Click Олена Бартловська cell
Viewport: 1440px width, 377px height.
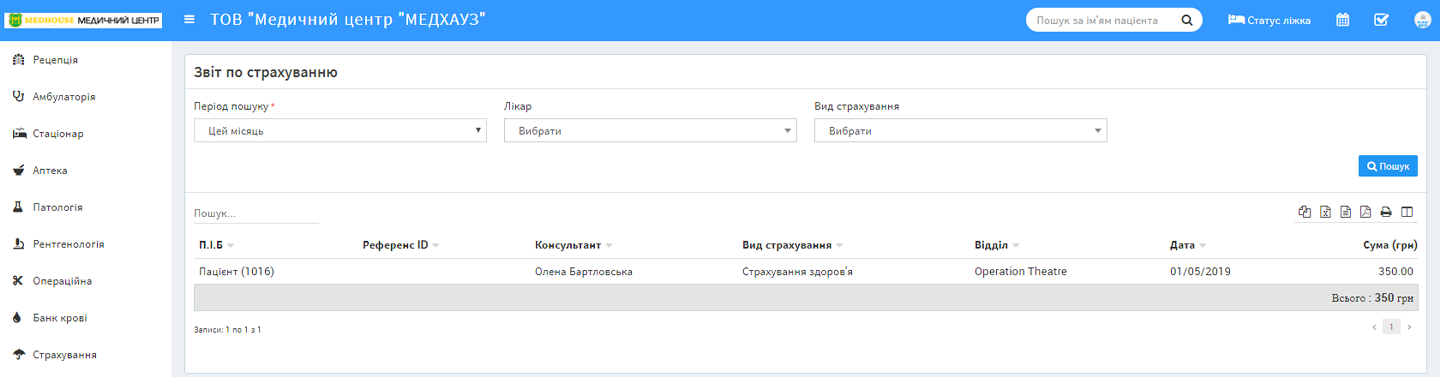(584, 271)
